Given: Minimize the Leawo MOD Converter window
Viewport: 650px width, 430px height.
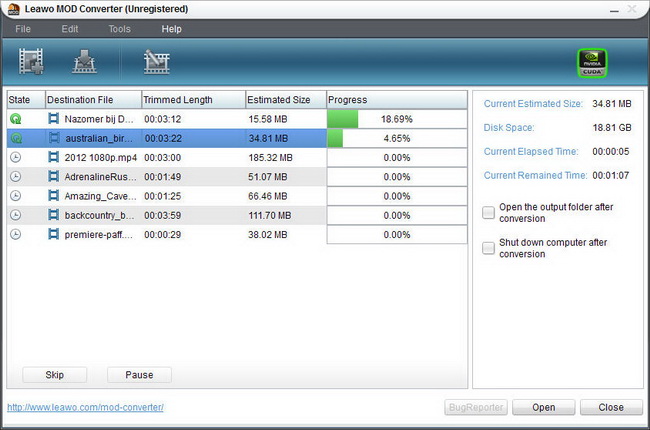Looking at the screenshot, I should tap(614, 10).
